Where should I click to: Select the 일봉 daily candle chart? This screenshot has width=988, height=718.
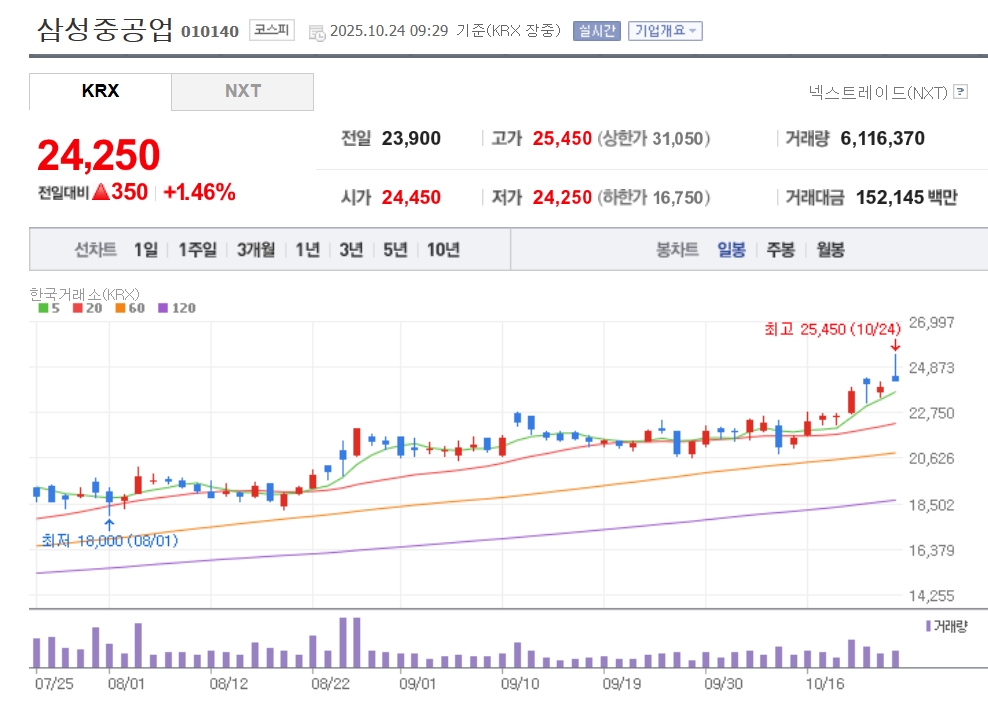pos(731,250)
